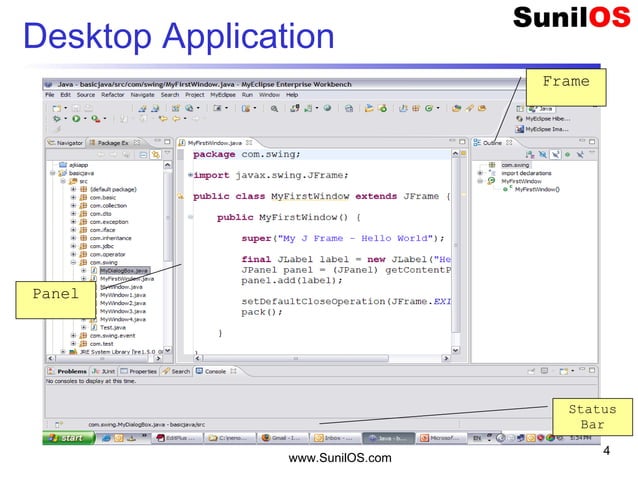
Task: Expand the com.basic package node
Action: pyautogui.click(x=73, y=197)
